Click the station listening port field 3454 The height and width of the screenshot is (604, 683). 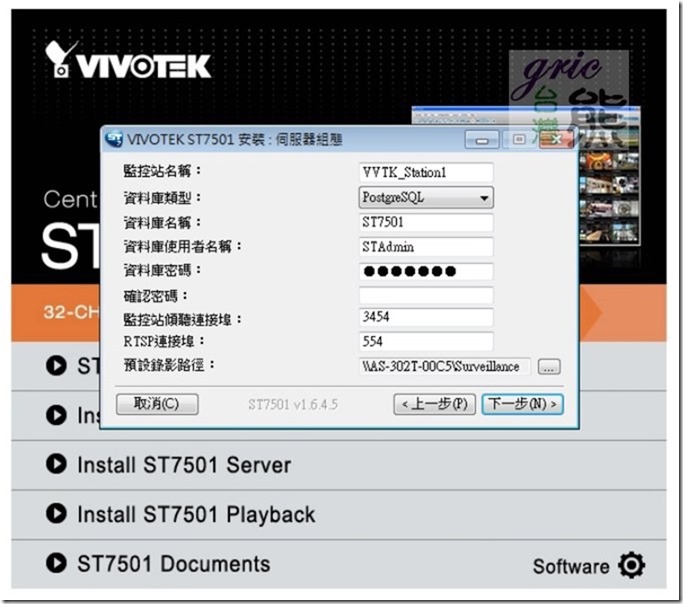[x=426, y=317]
